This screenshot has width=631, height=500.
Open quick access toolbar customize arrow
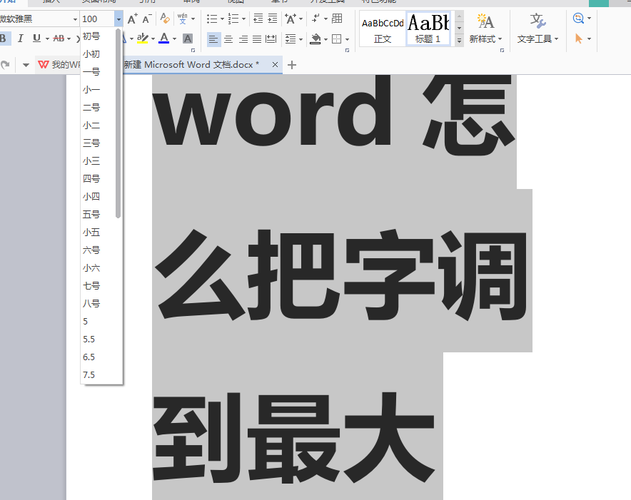tap(26, 65)
